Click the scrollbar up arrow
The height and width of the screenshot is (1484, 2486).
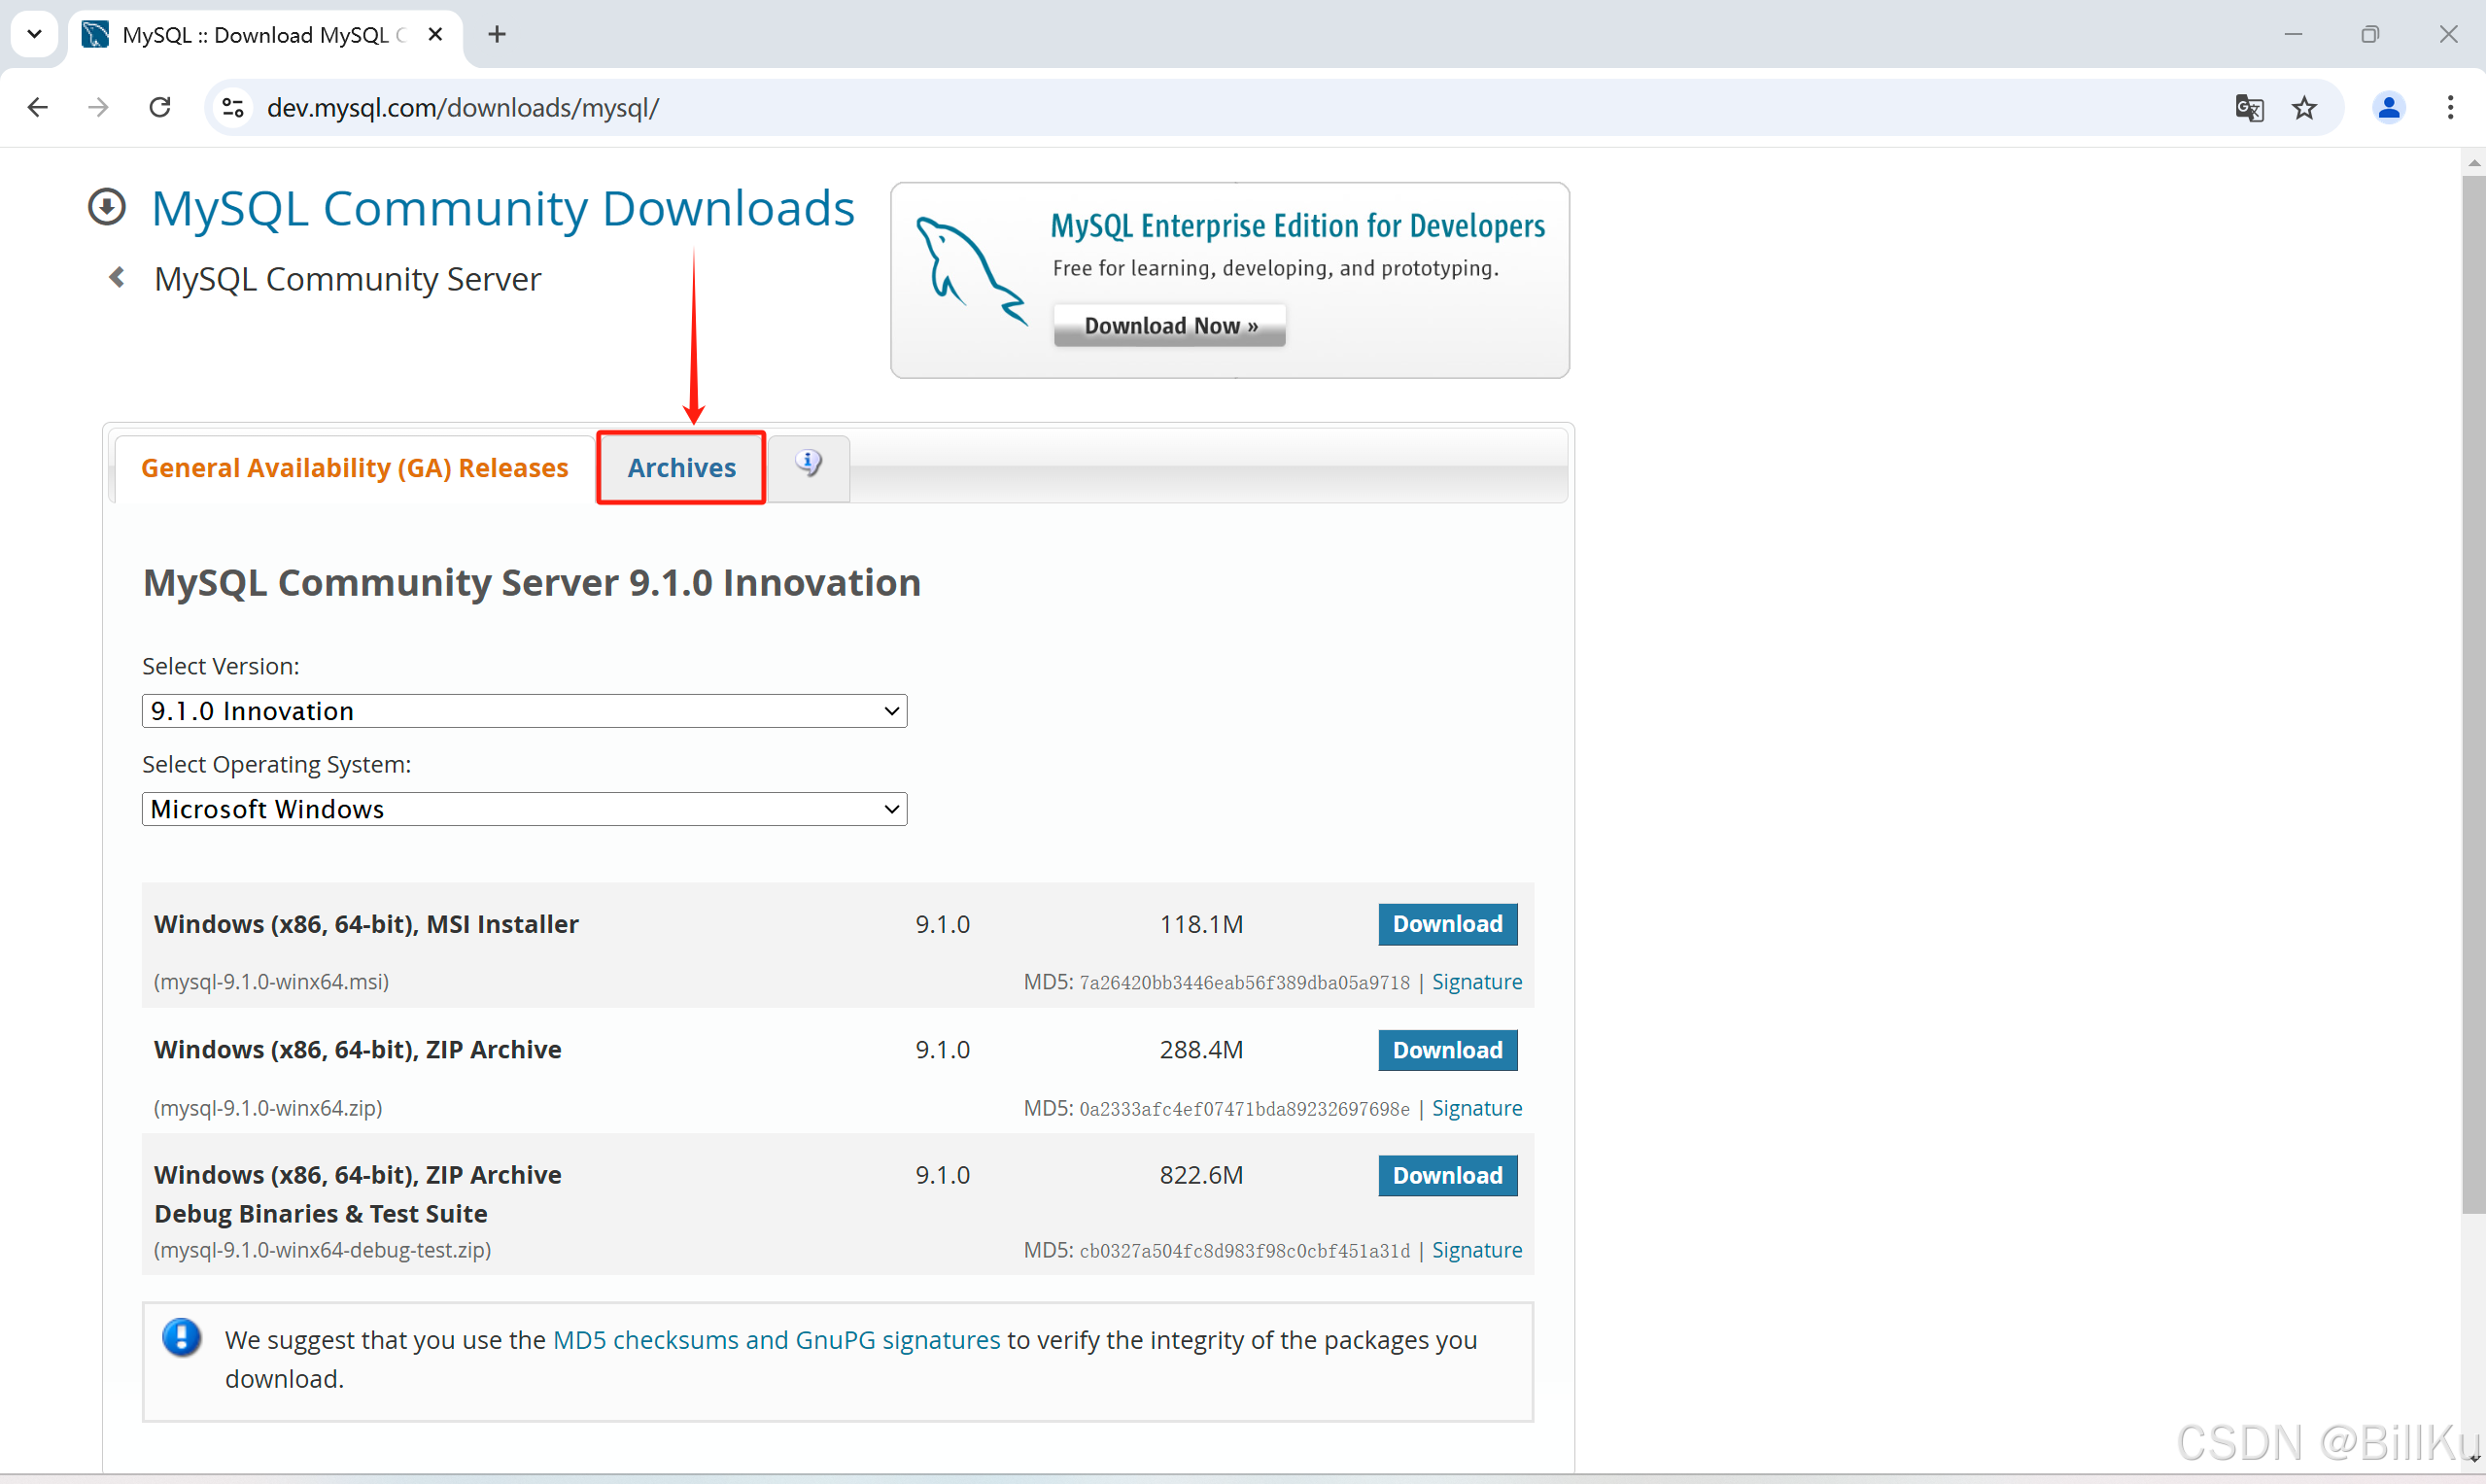coord(2473,161)
